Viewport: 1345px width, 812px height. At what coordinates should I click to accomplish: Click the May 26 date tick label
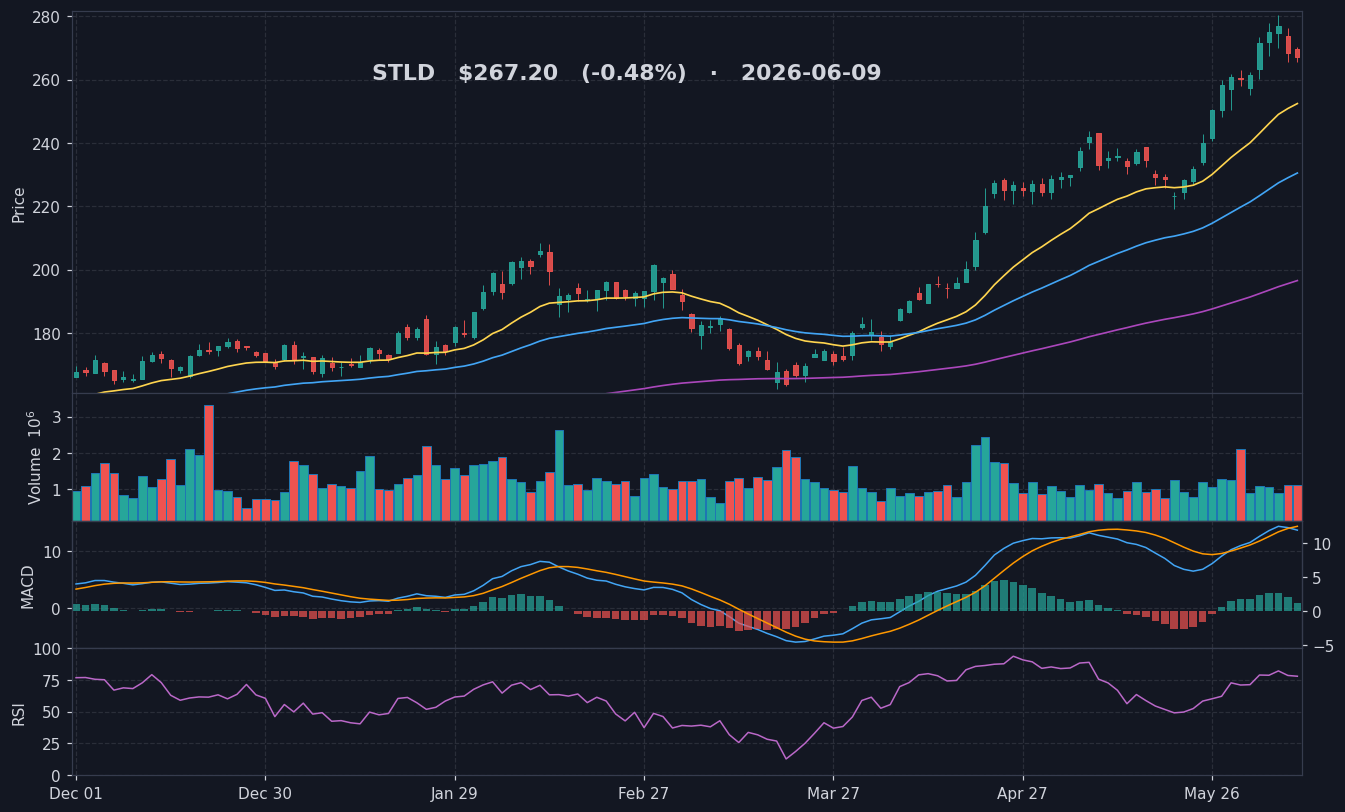[x=1212, y=794]
